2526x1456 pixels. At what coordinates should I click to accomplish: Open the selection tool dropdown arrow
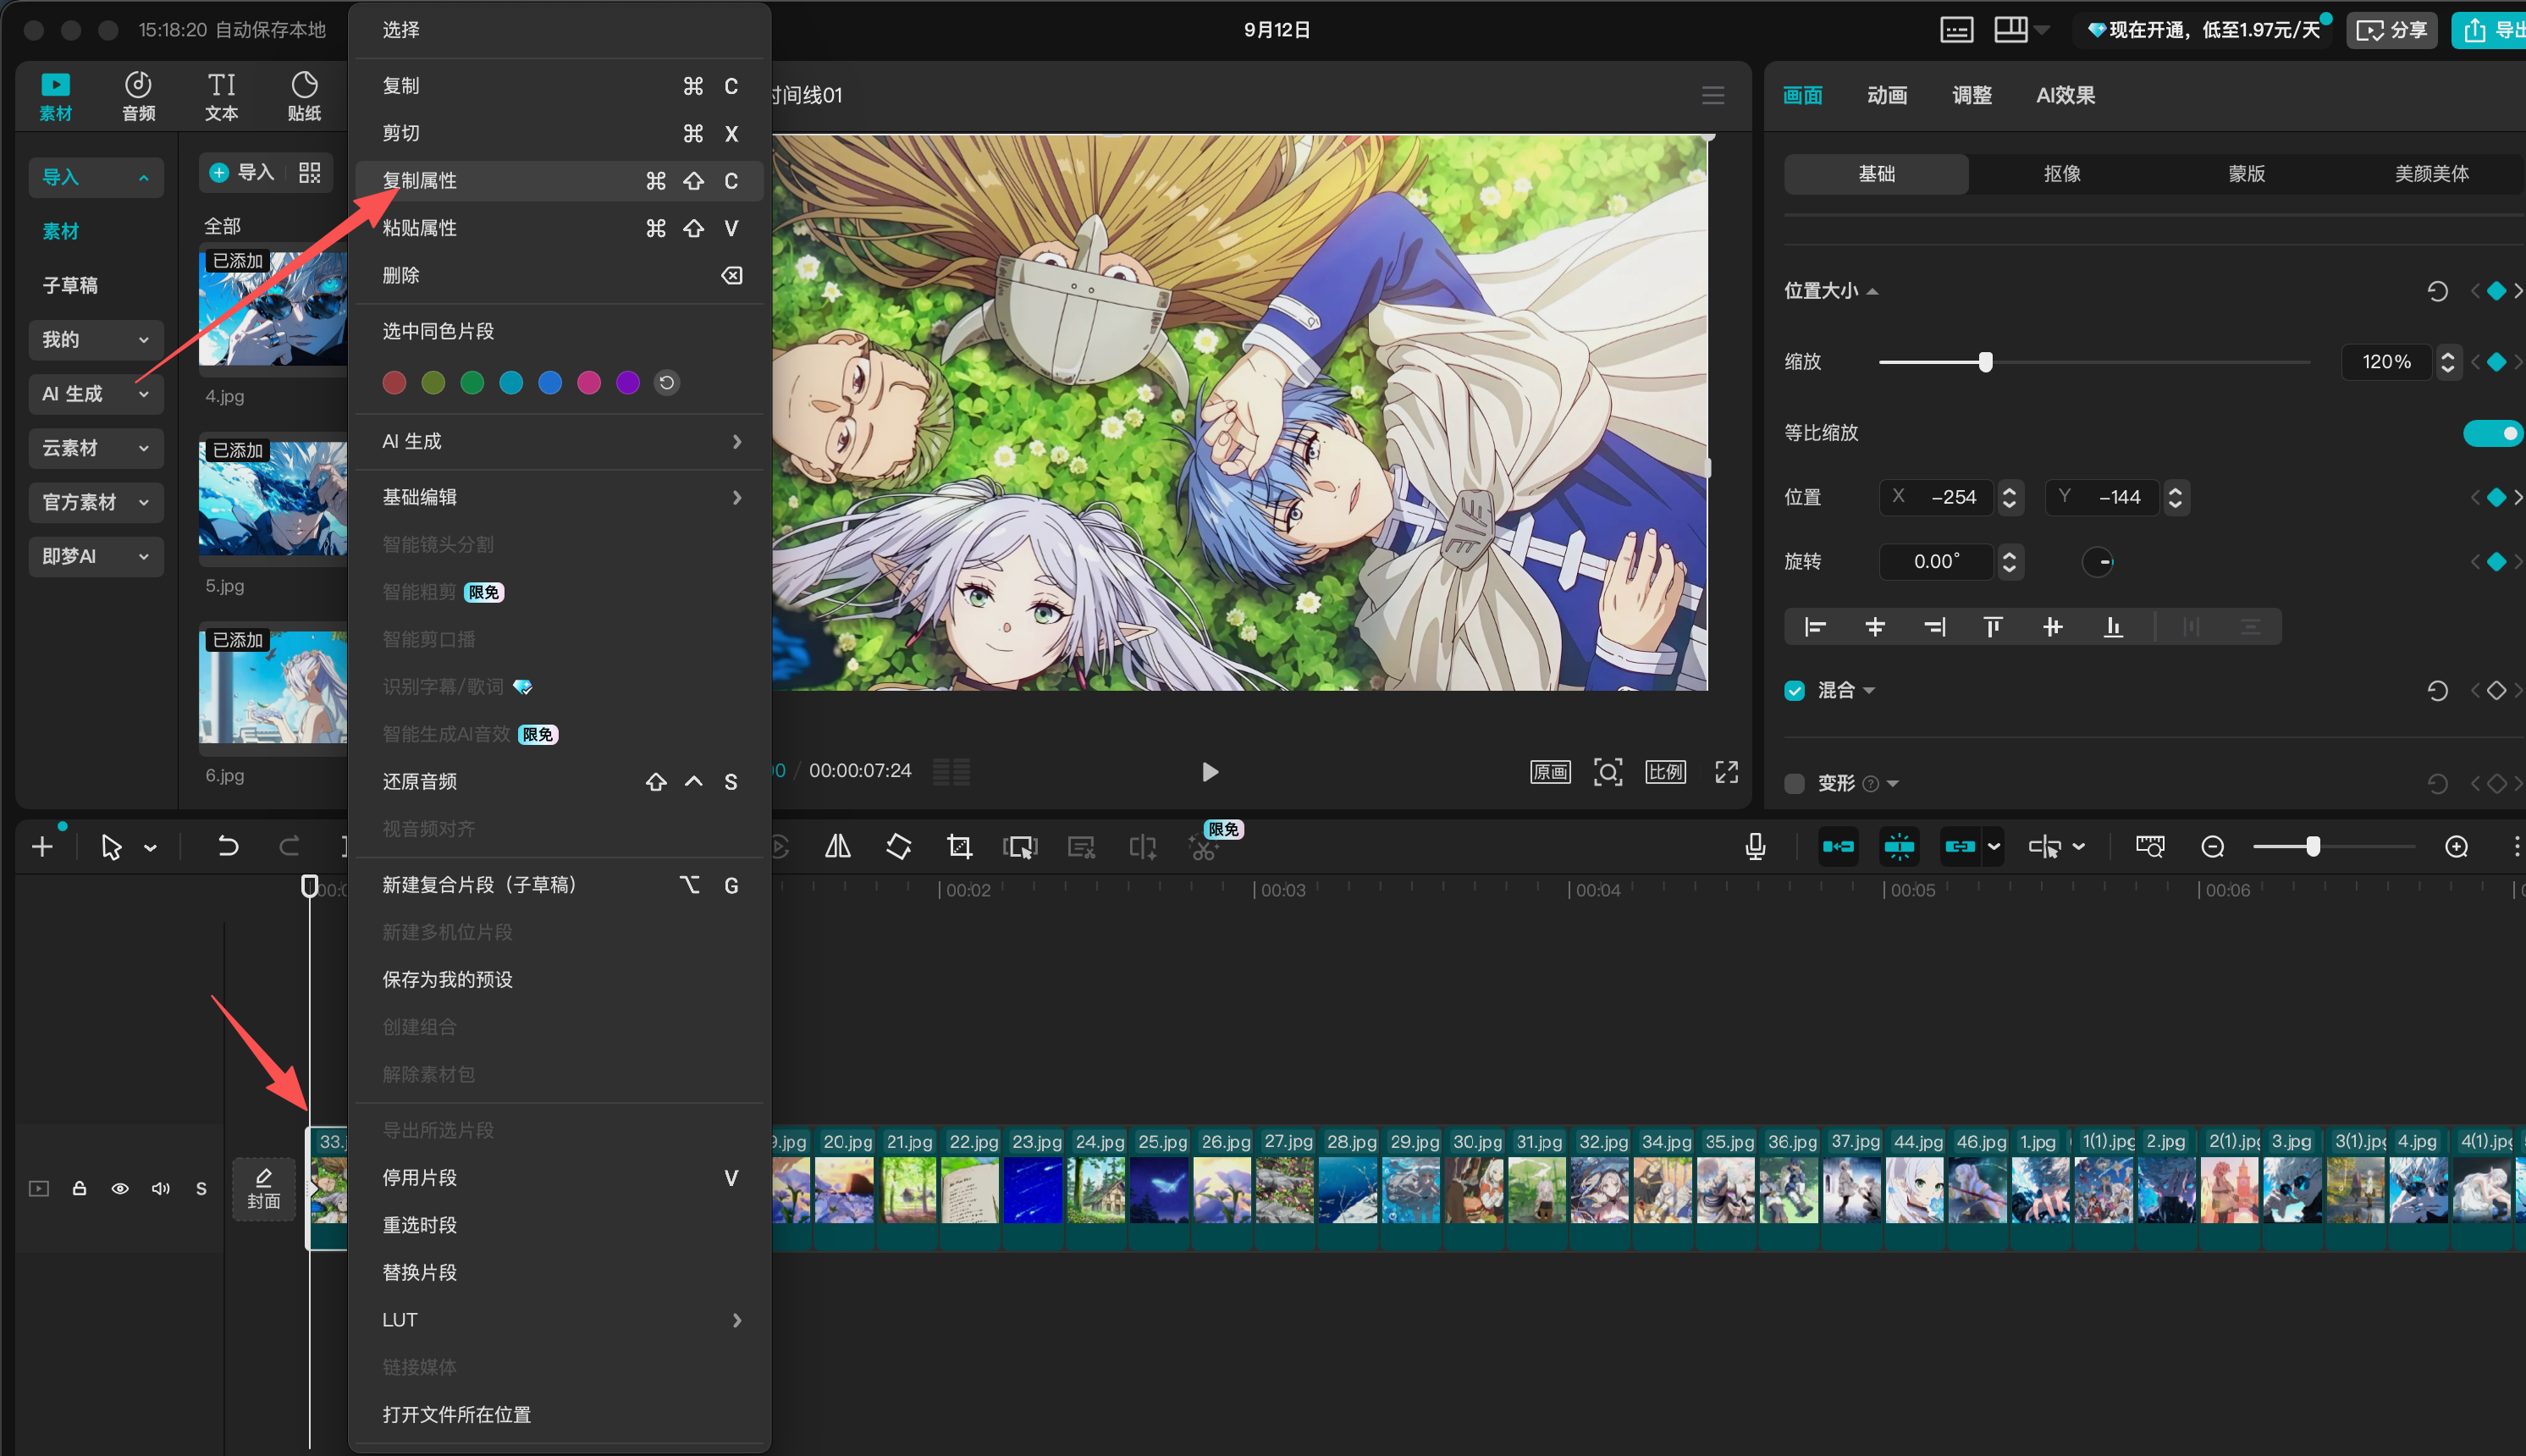click(x=150, y=848)
